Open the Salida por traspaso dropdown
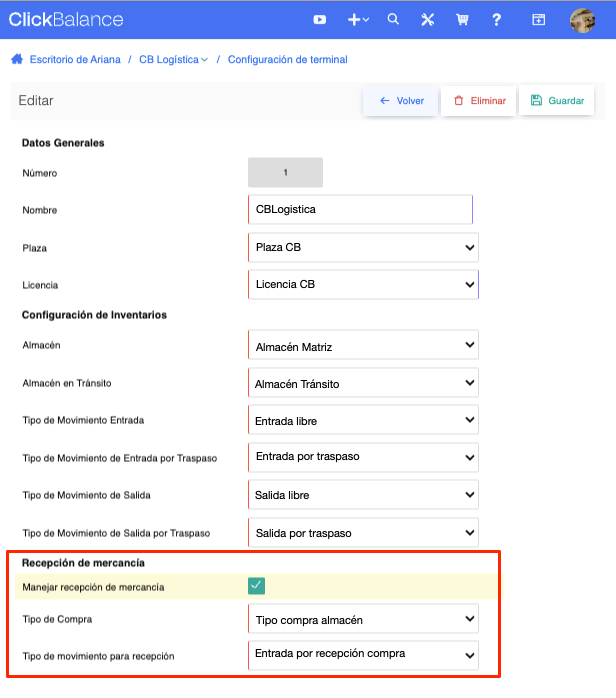 [363, 532]
